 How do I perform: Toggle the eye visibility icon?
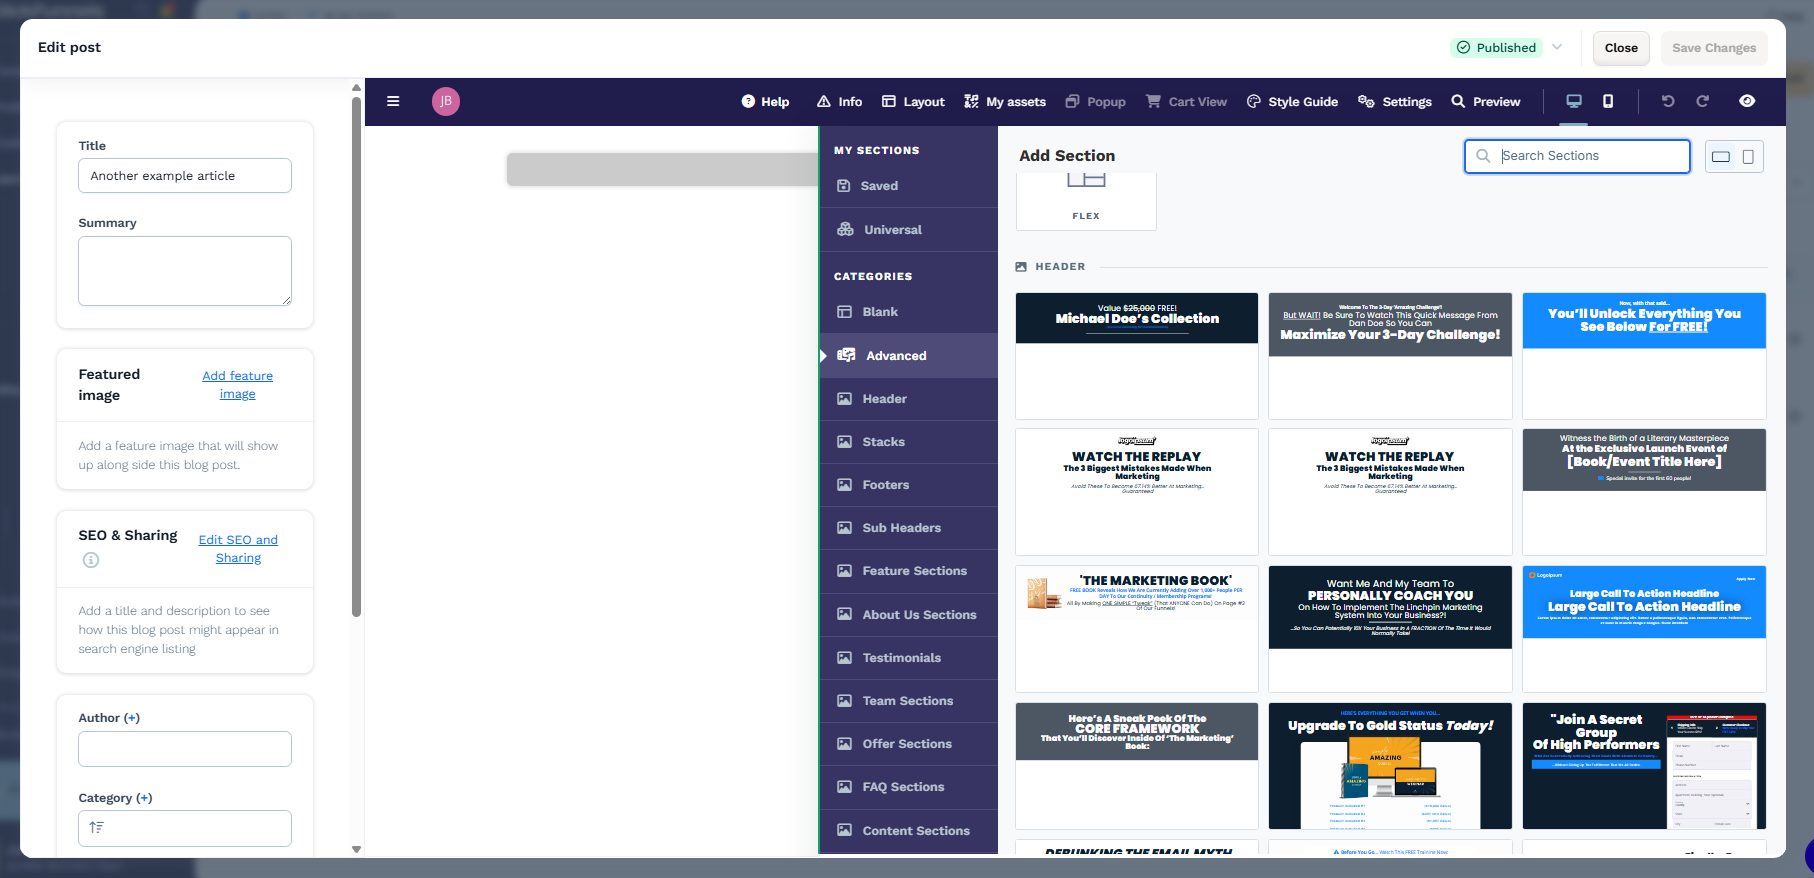pos(1747,101)
